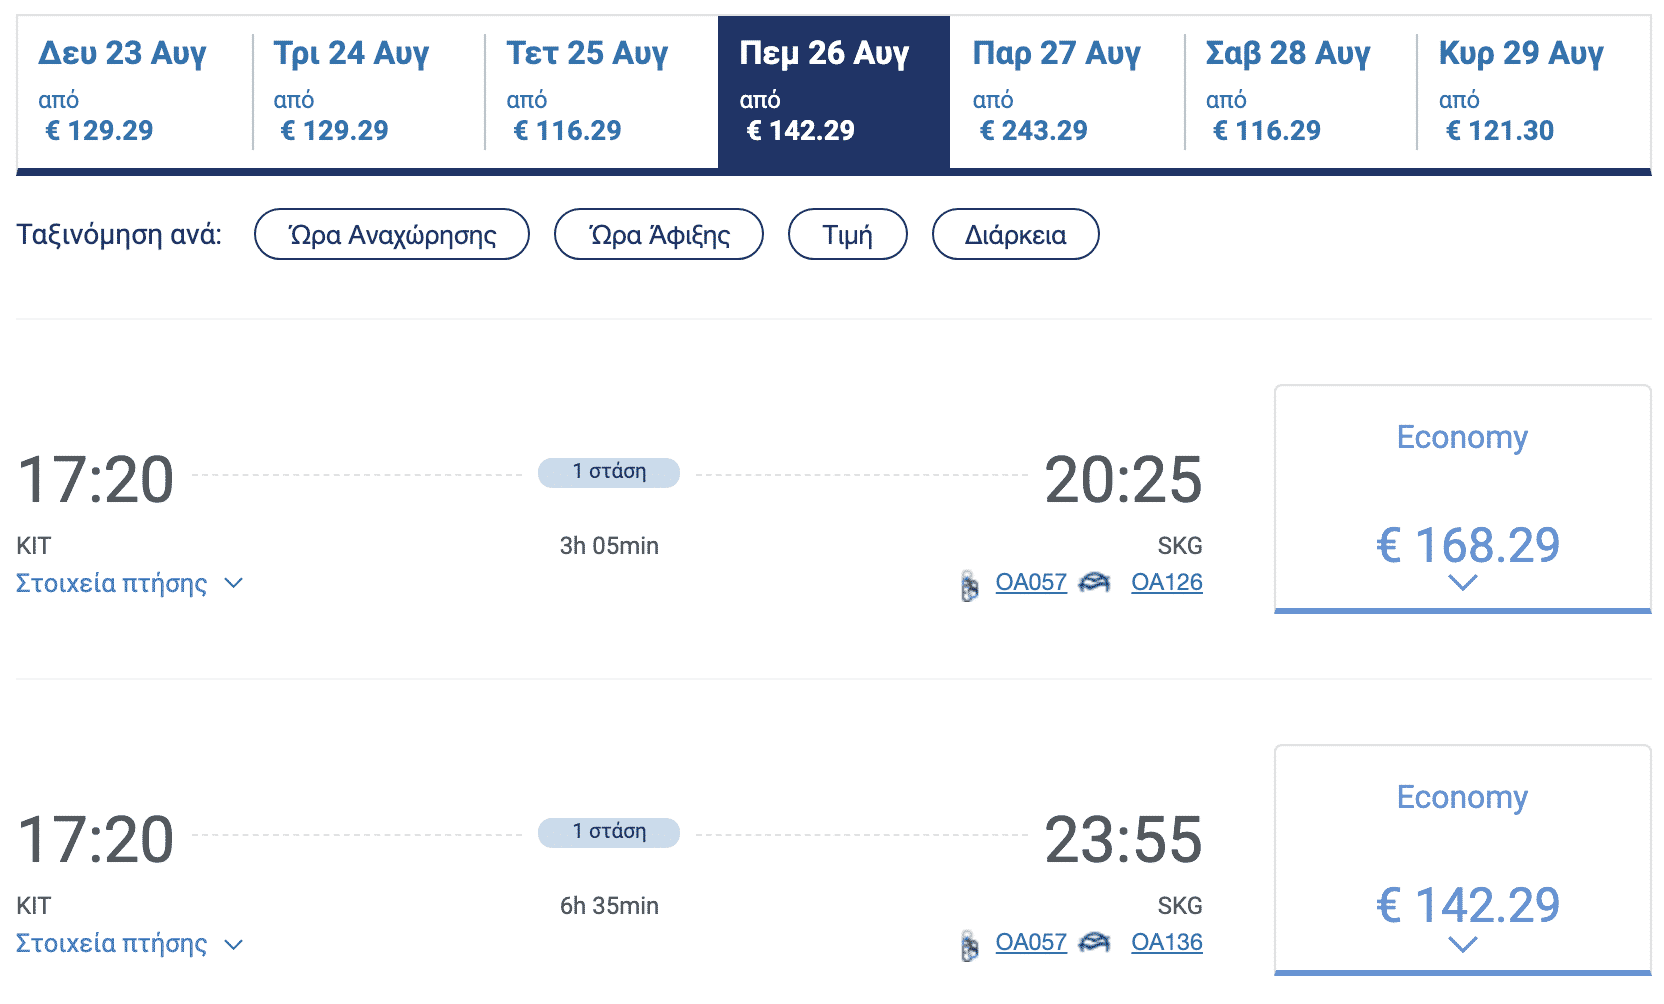1664x1004 pixels.
Task: Sort flights by Τιμή
Action: coord(847,235)
